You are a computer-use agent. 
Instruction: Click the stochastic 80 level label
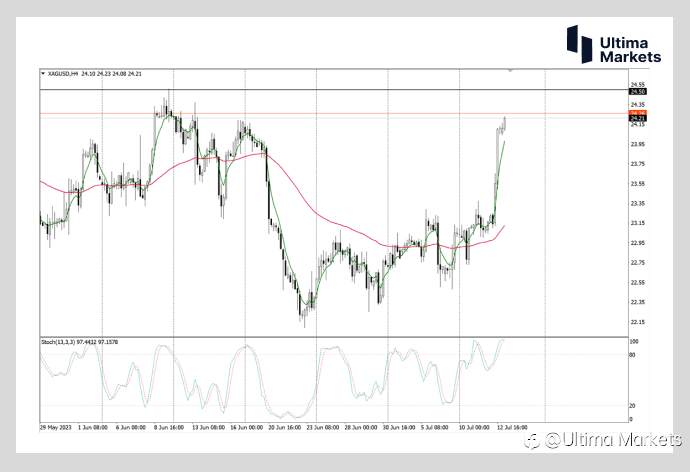tap(632, 355)
